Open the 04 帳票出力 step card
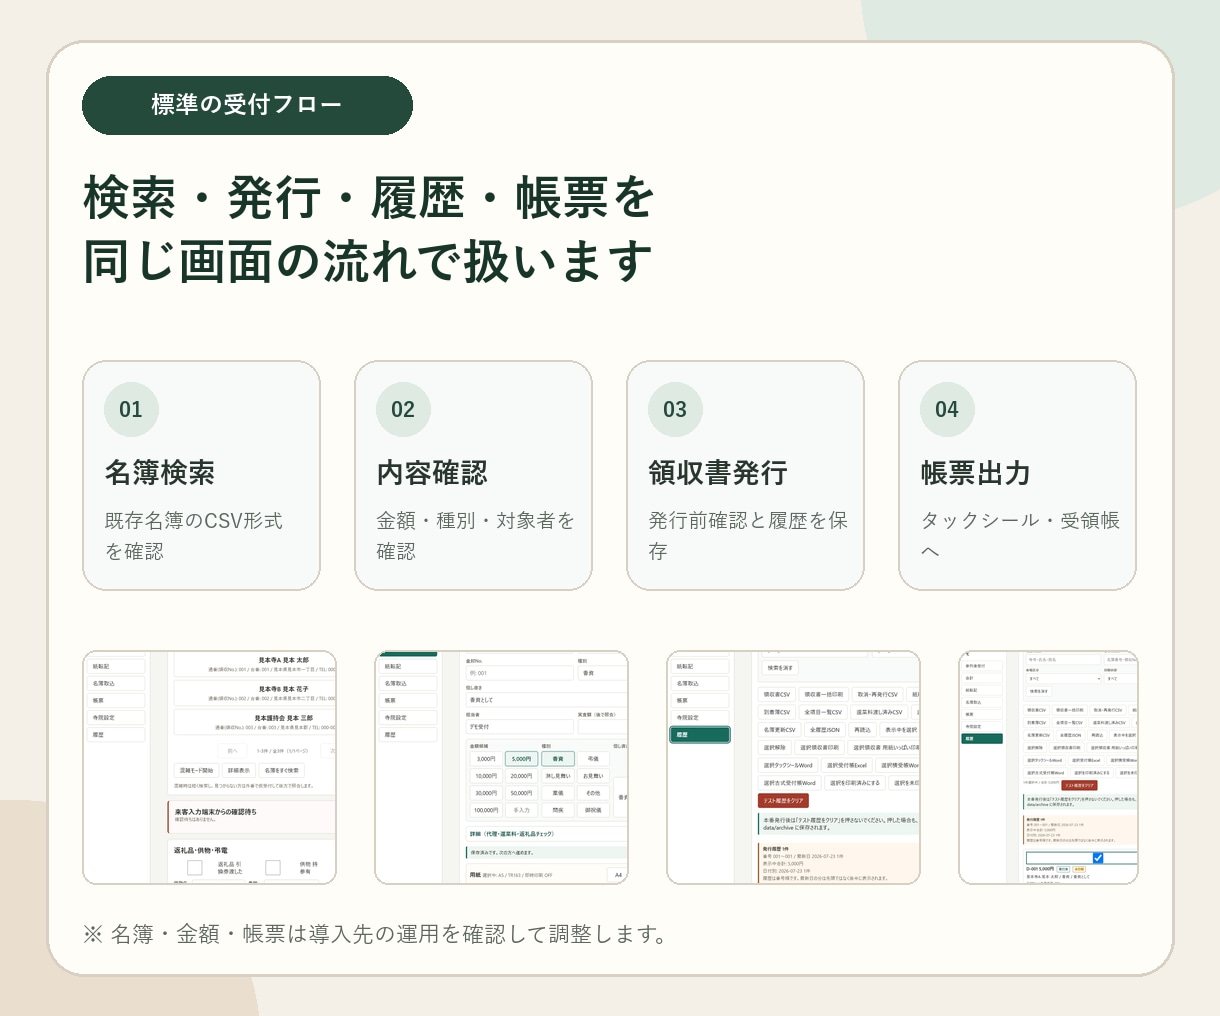Viewport: 1220px width, 1016px height. (x=1017, y=475)
